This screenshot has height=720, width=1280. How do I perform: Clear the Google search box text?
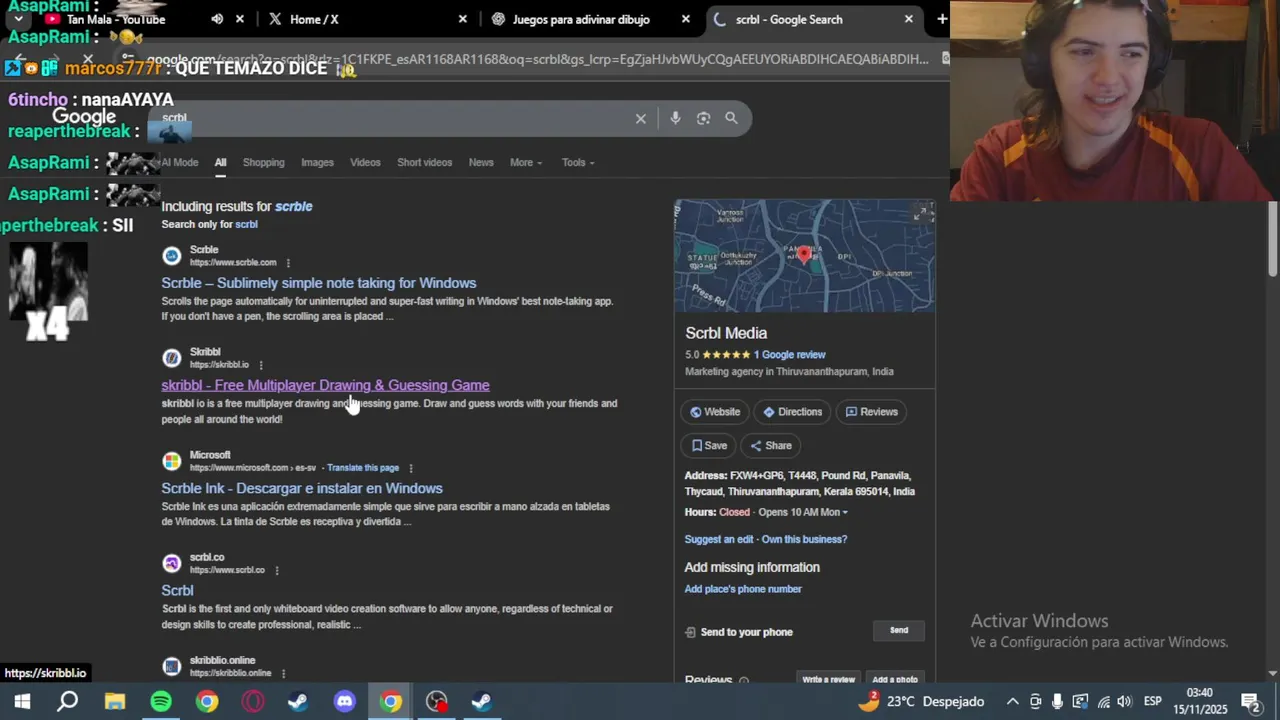[641, 119]
